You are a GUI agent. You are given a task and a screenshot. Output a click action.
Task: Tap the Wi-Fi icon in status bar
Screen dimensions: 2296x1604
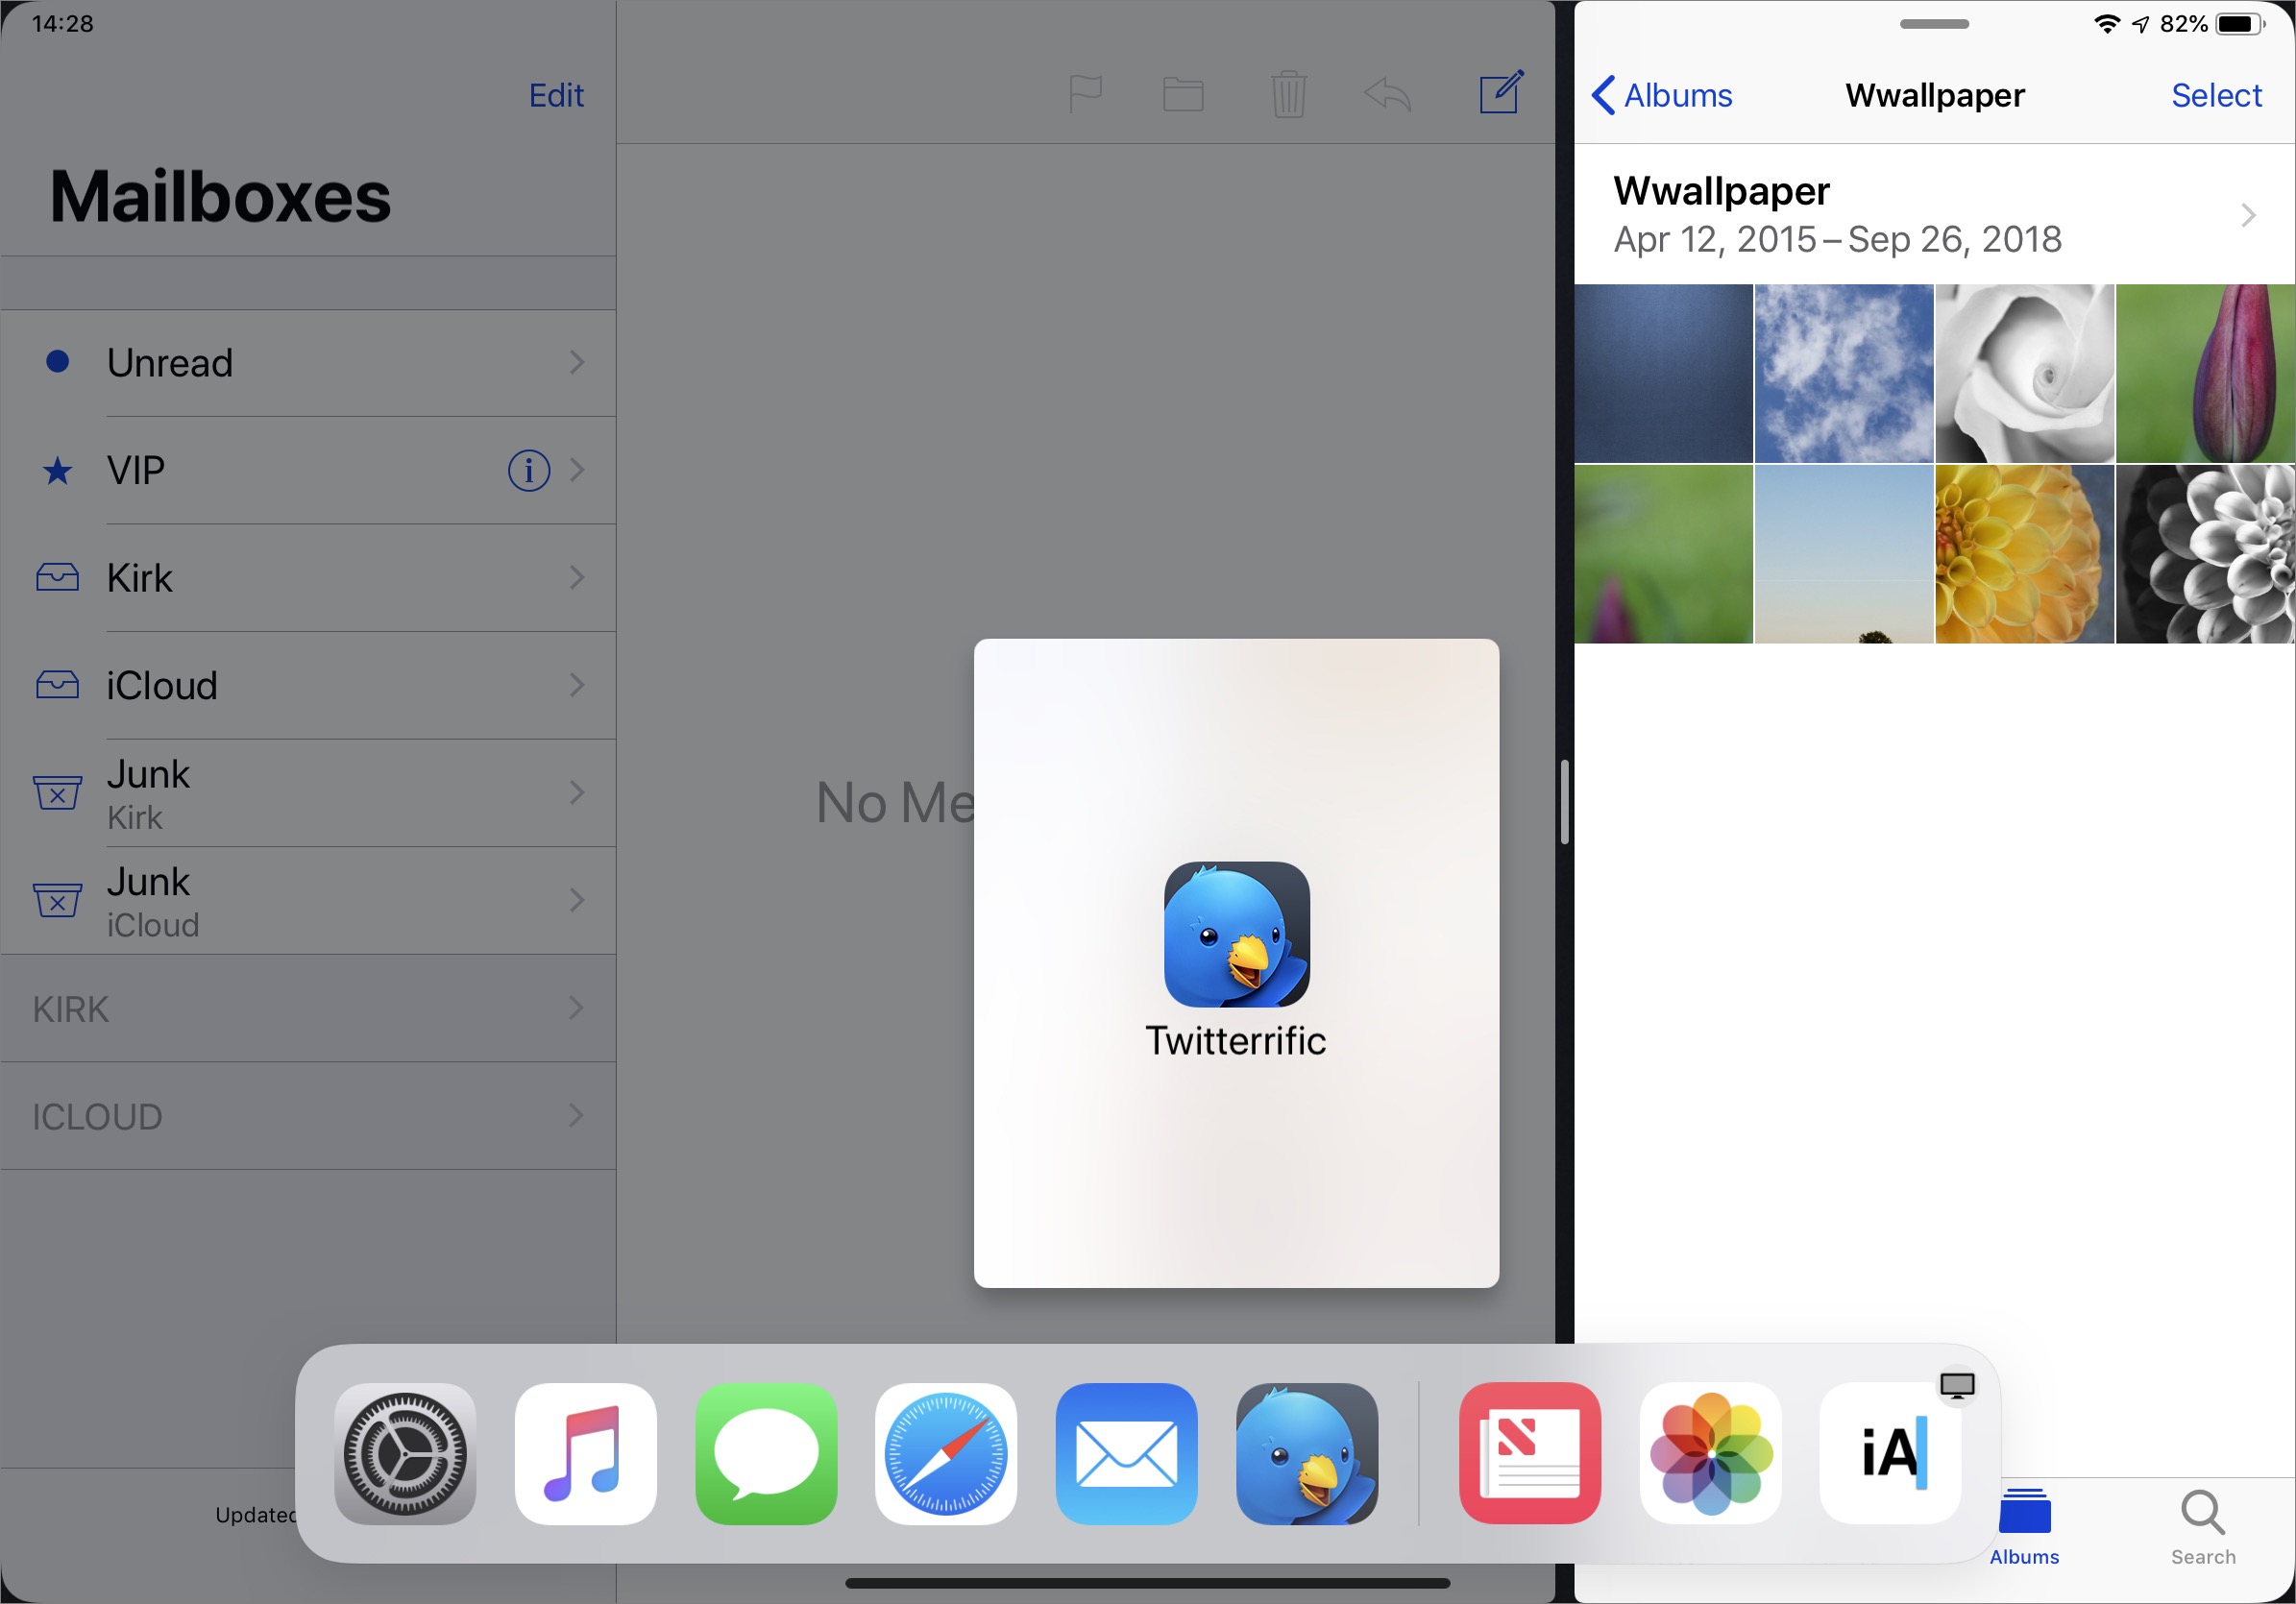(x=2107, y=24)
